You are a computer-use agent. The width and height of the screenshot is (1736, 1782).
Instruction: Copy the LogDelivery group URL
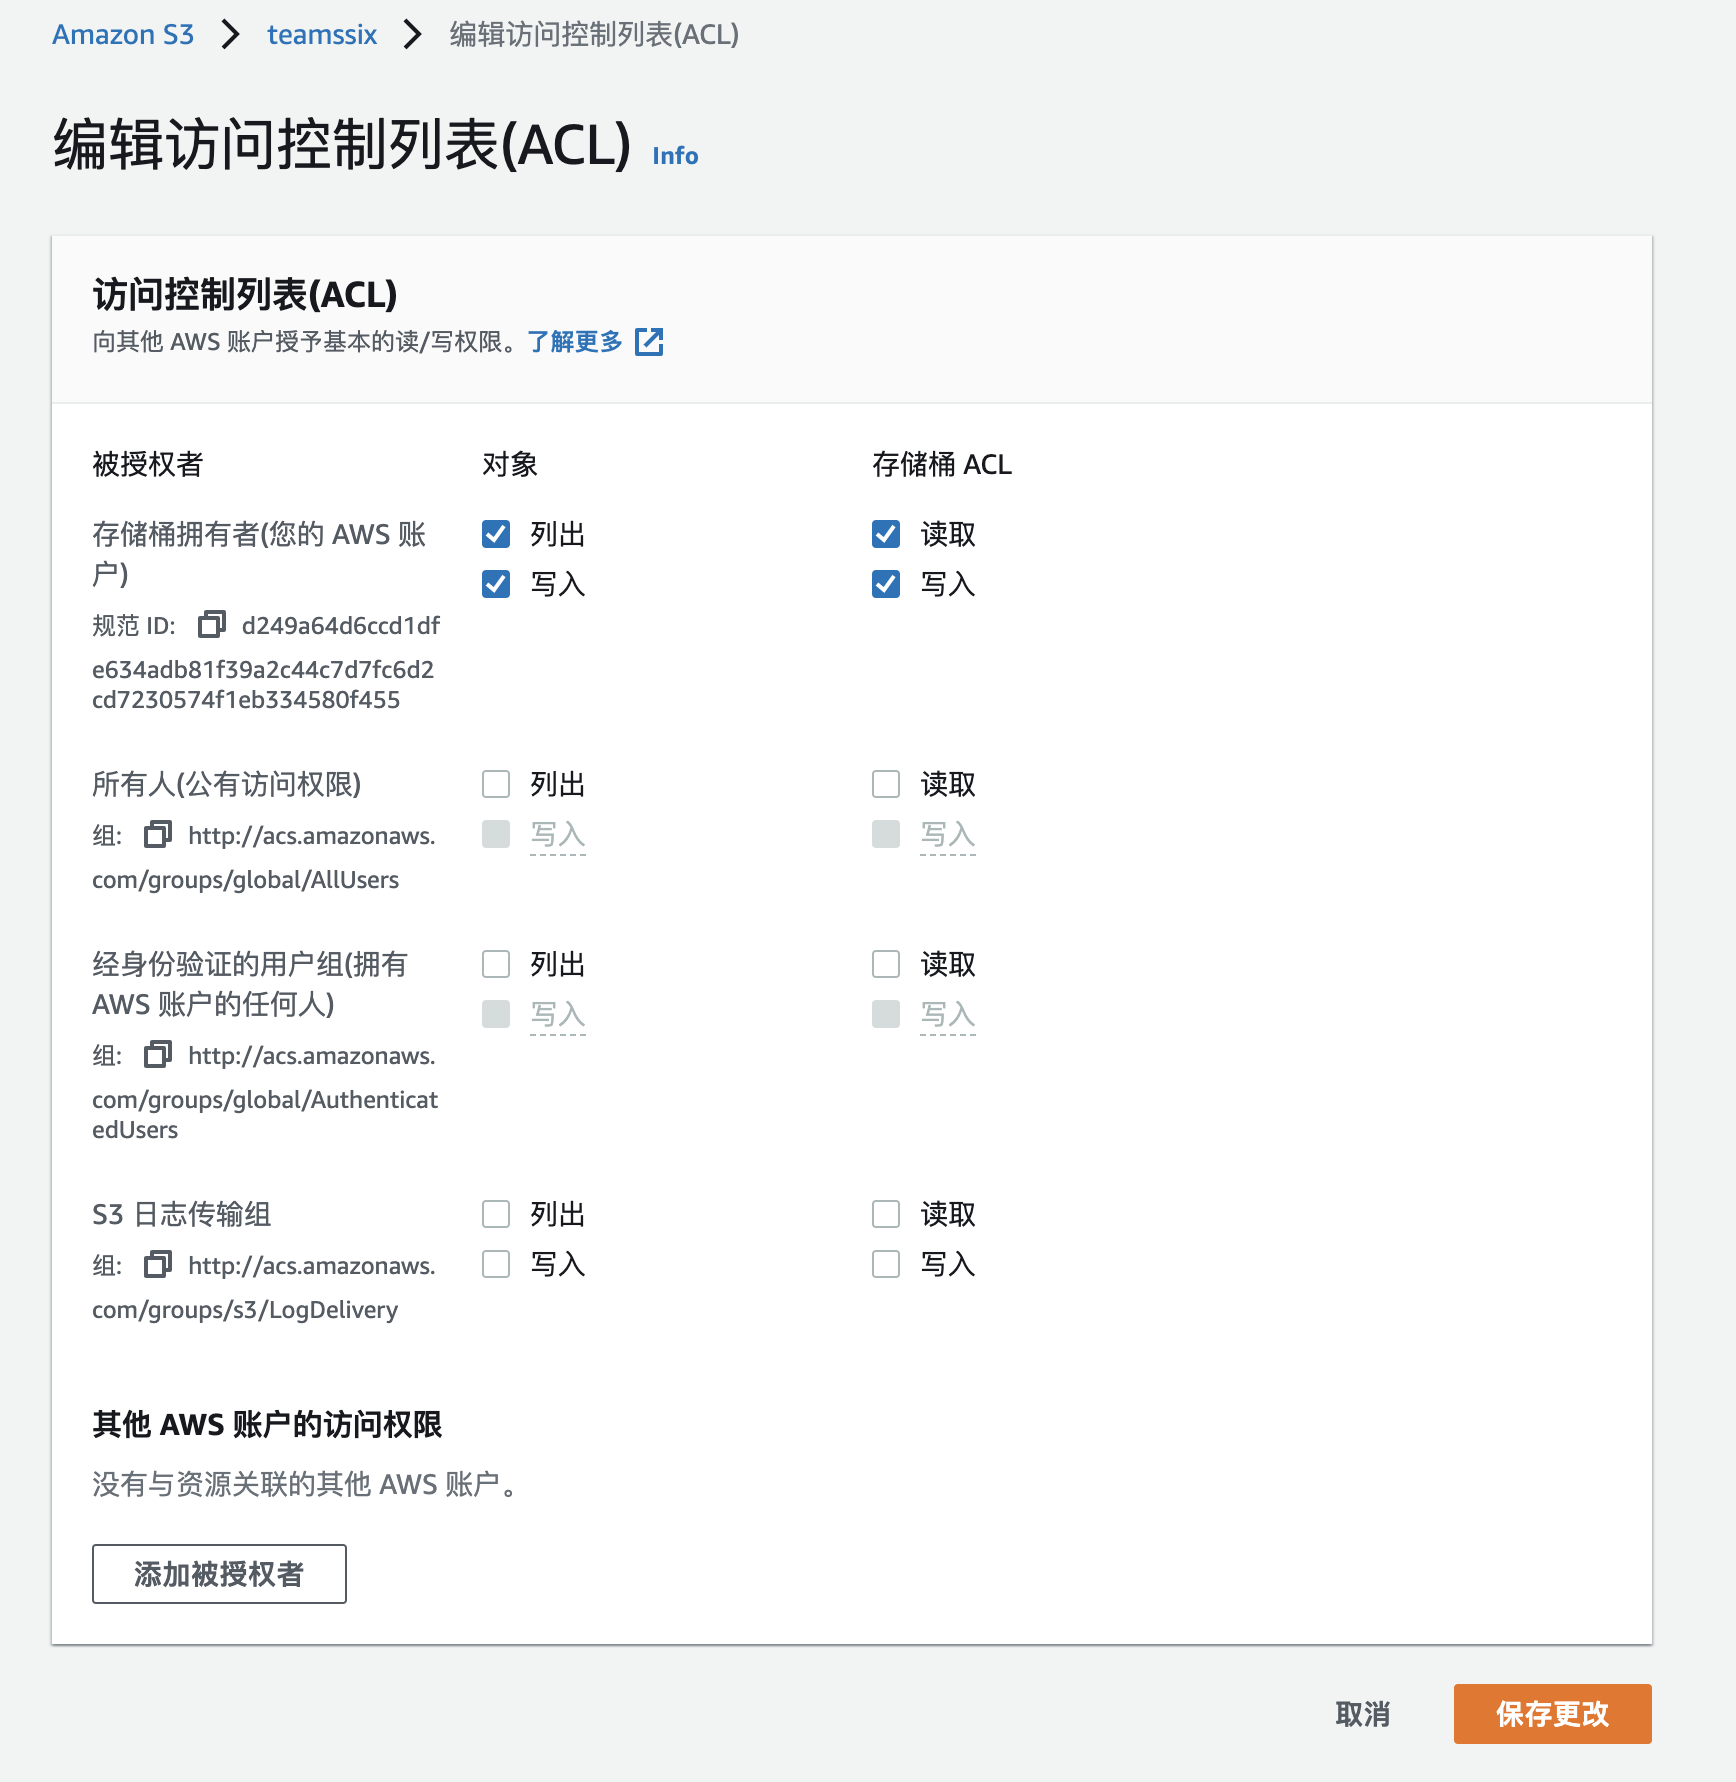tap(157, 1264)
